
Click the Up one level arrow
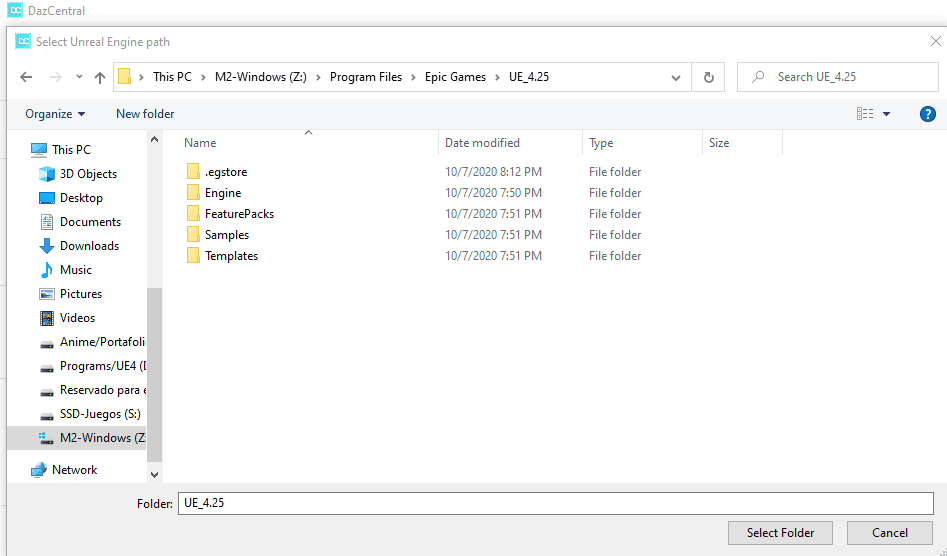click(x=100, y=77)
